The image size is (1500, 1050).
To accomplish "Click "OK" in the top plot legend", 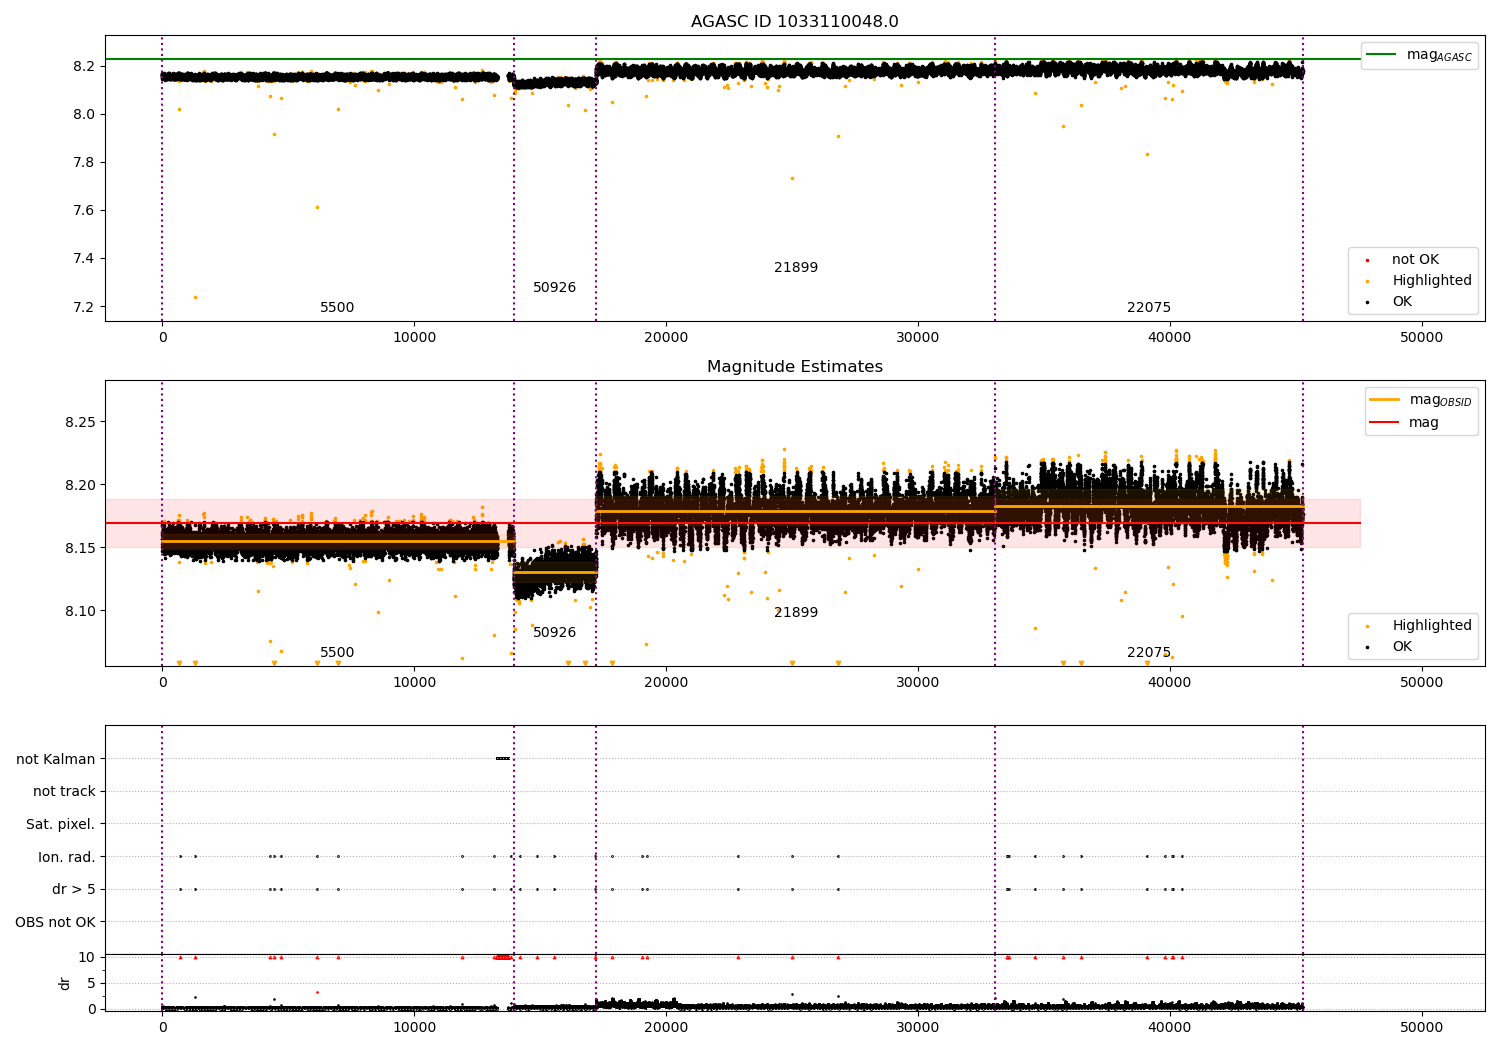I will point(1391,302).
